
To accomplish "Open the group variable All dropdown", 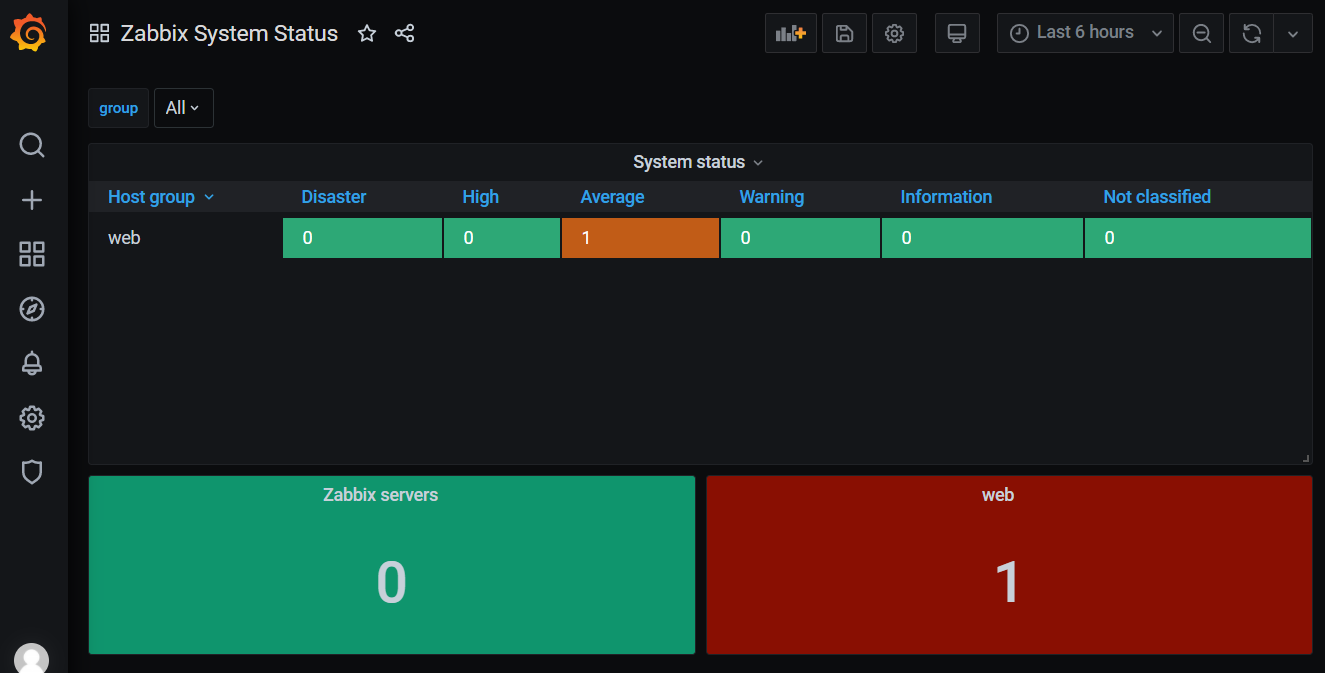I will [184, 108].
